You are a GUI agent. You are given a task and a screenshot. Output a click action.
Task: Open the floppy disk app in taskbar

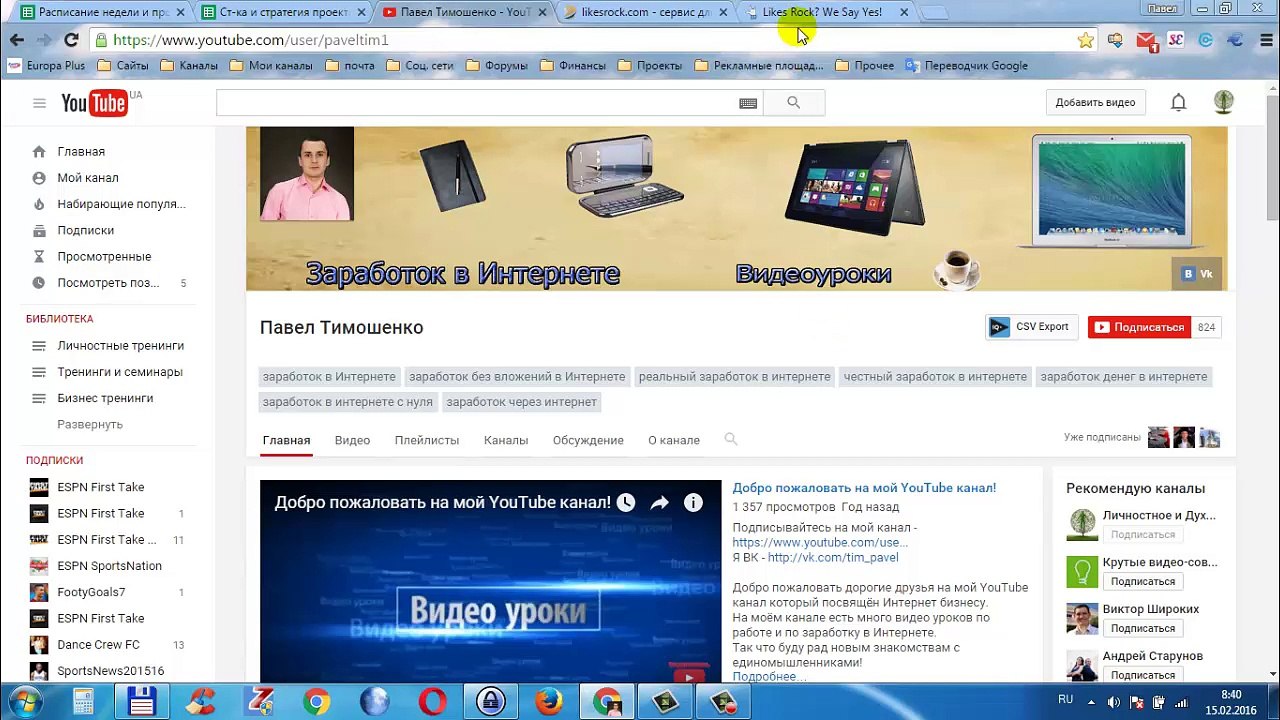[x=141, y=701]
